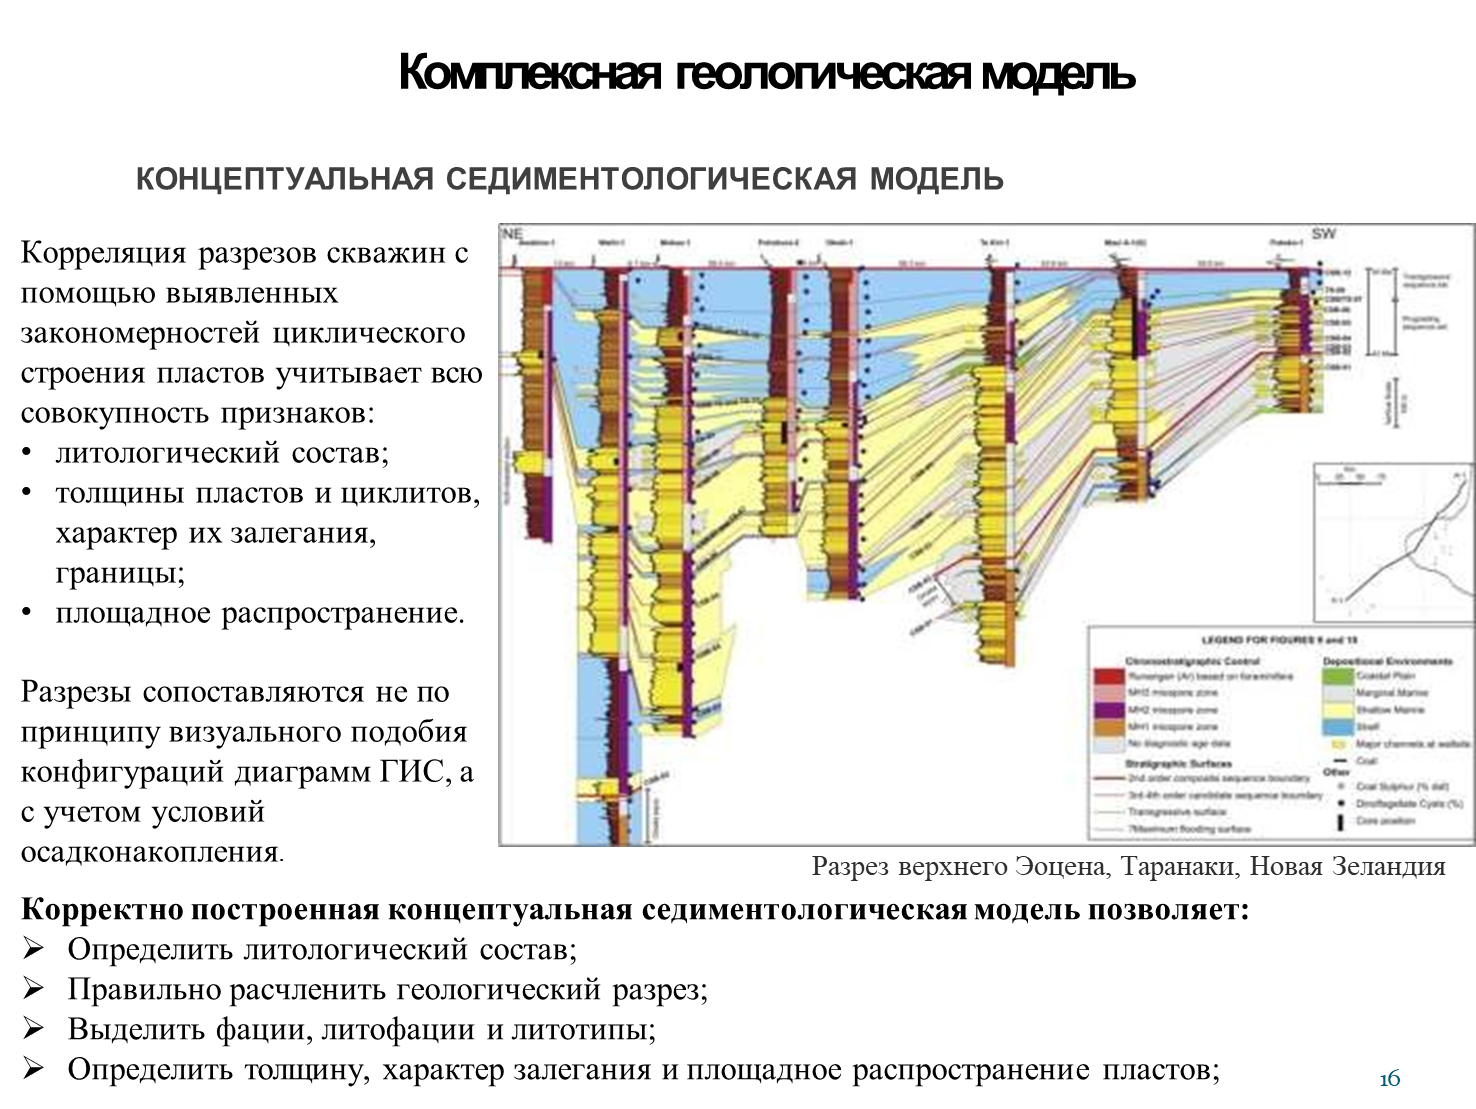Click the legend title text

1278,639
